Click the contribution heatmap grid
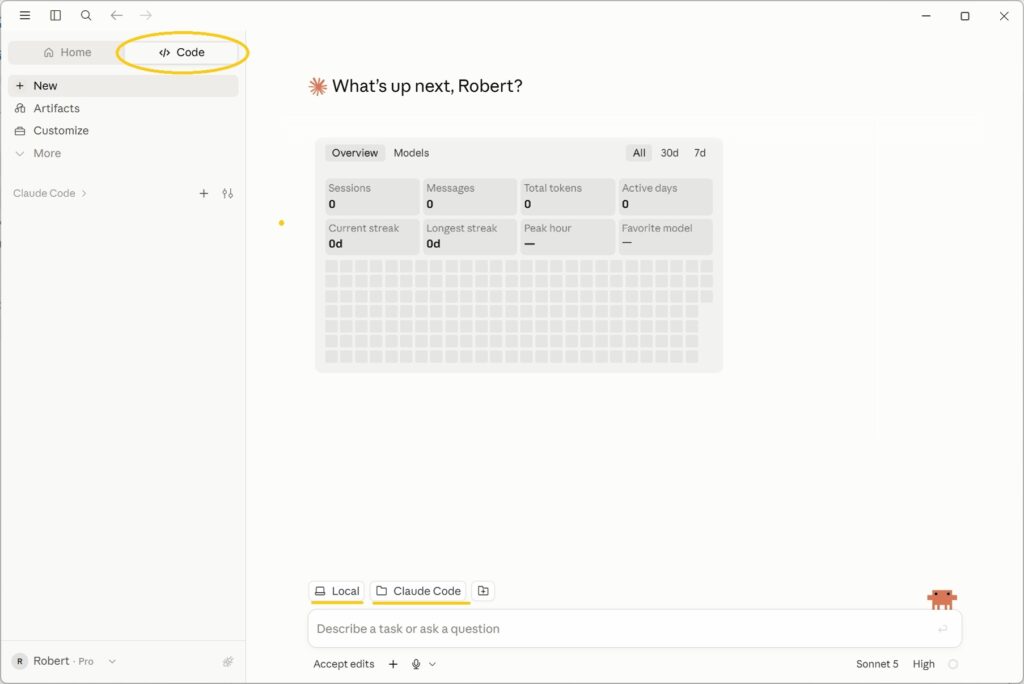The height and width of the screenshot is (684, 1024). [519, 311]
